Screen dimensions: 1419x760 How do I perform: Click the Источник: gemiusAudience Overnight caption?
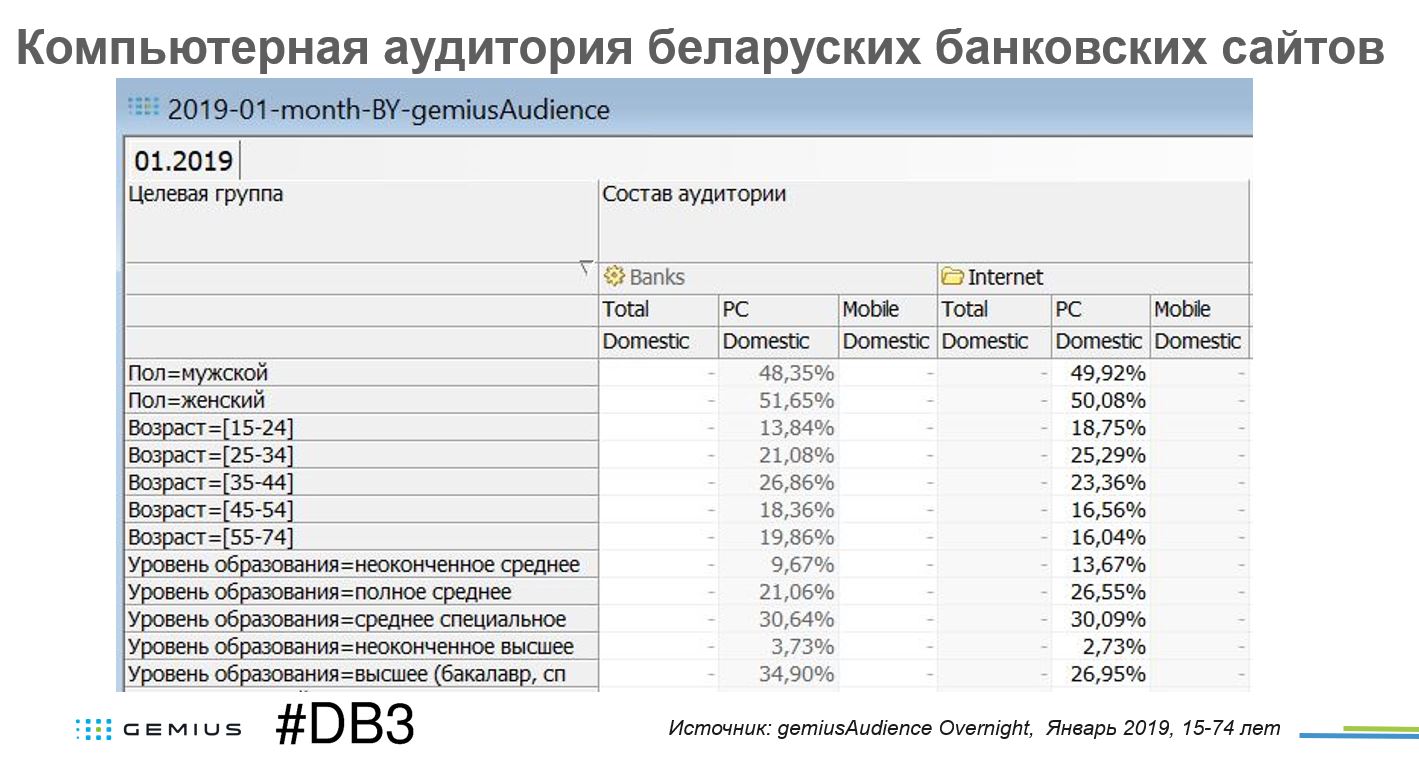click(850, 728)
